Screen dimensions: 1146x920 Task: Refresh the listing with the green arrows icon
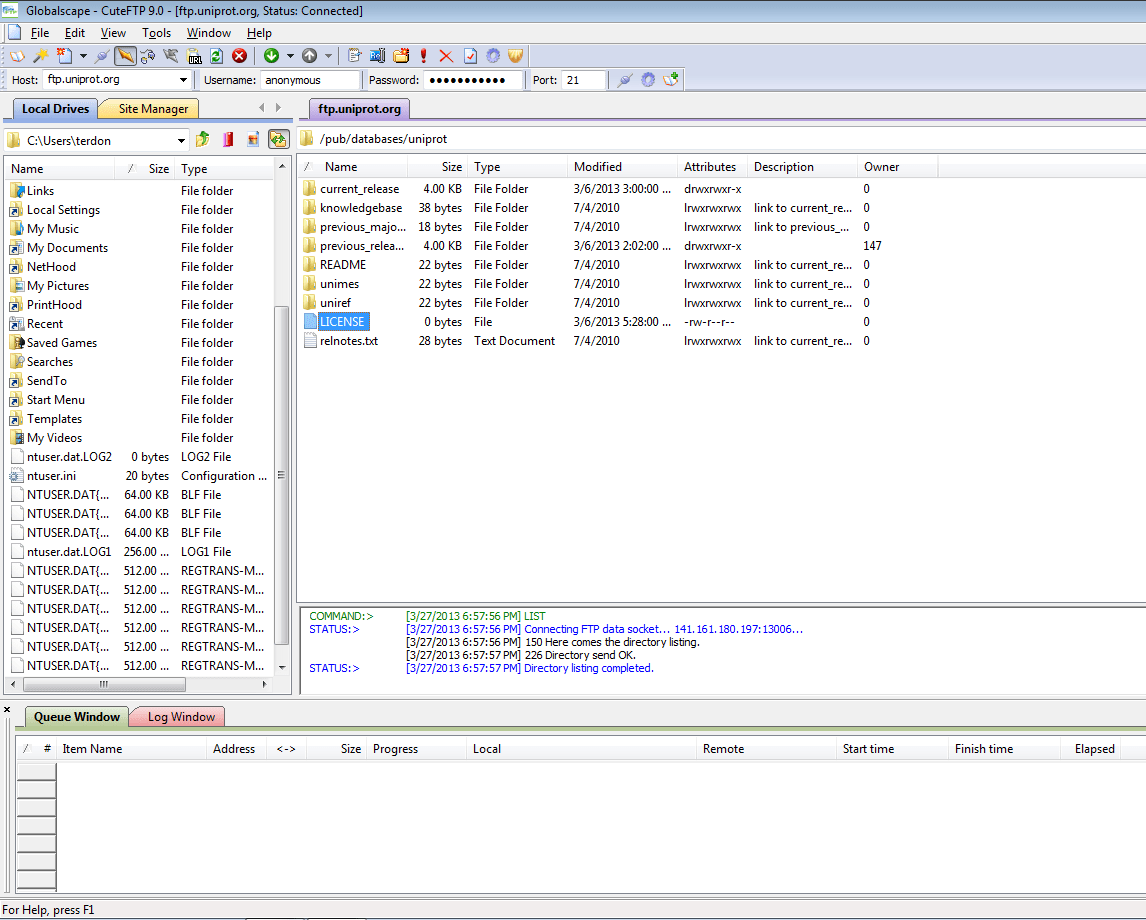tap(216, 56)
